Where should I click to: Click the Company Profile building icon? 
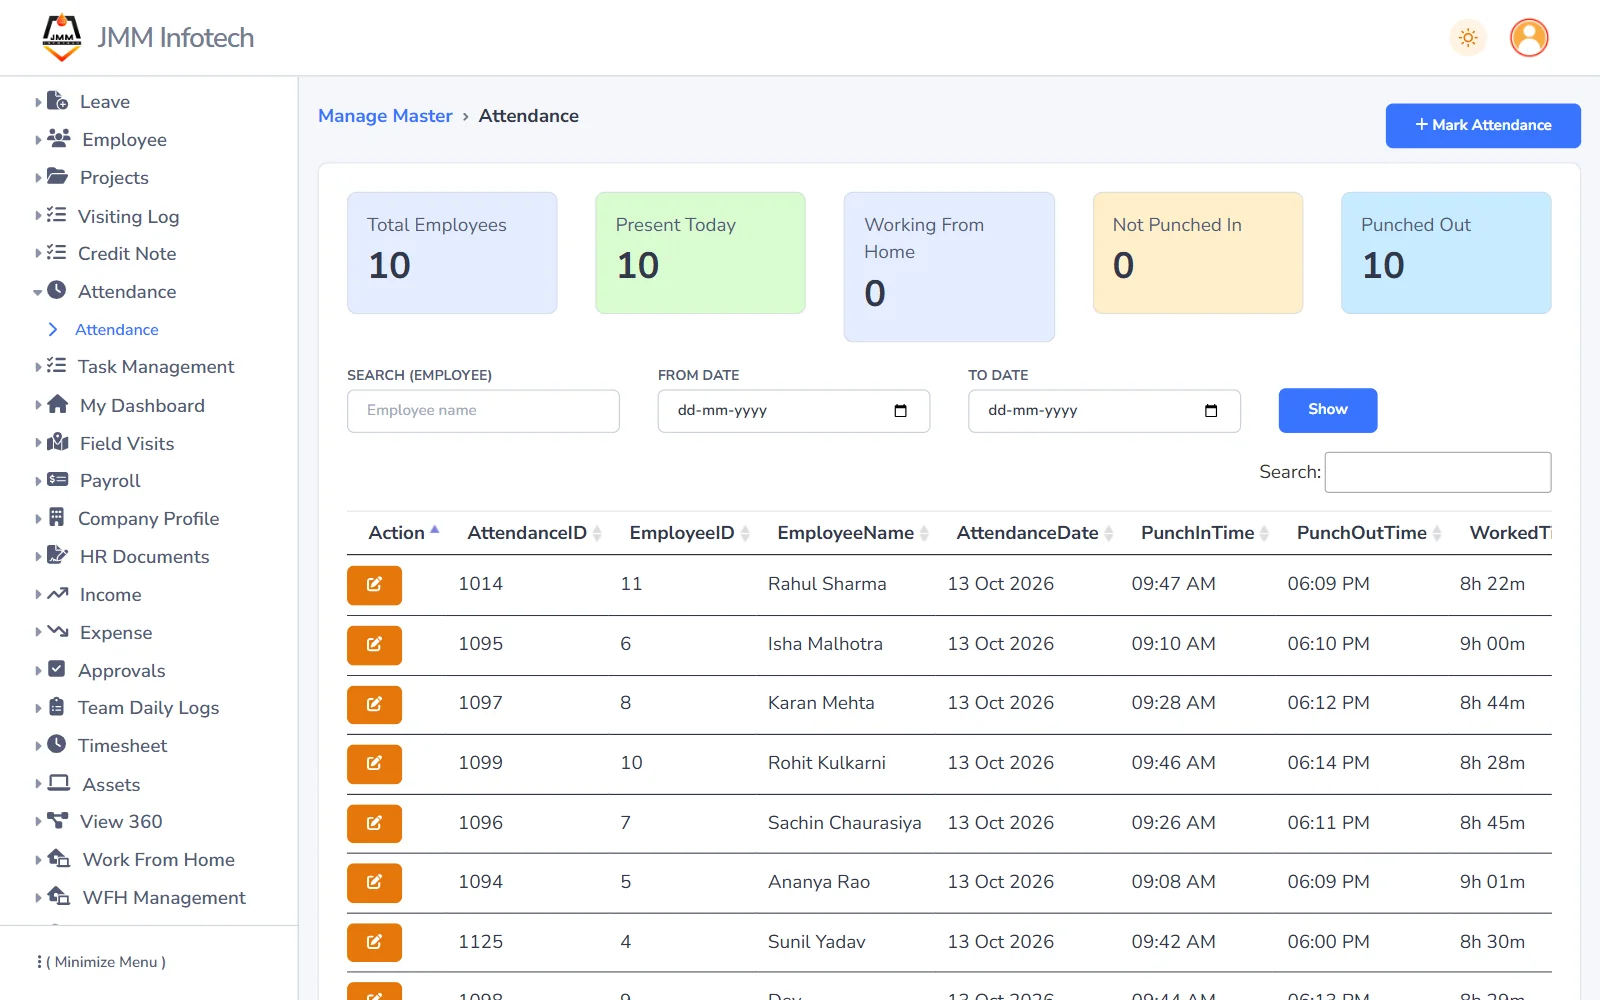57,518
